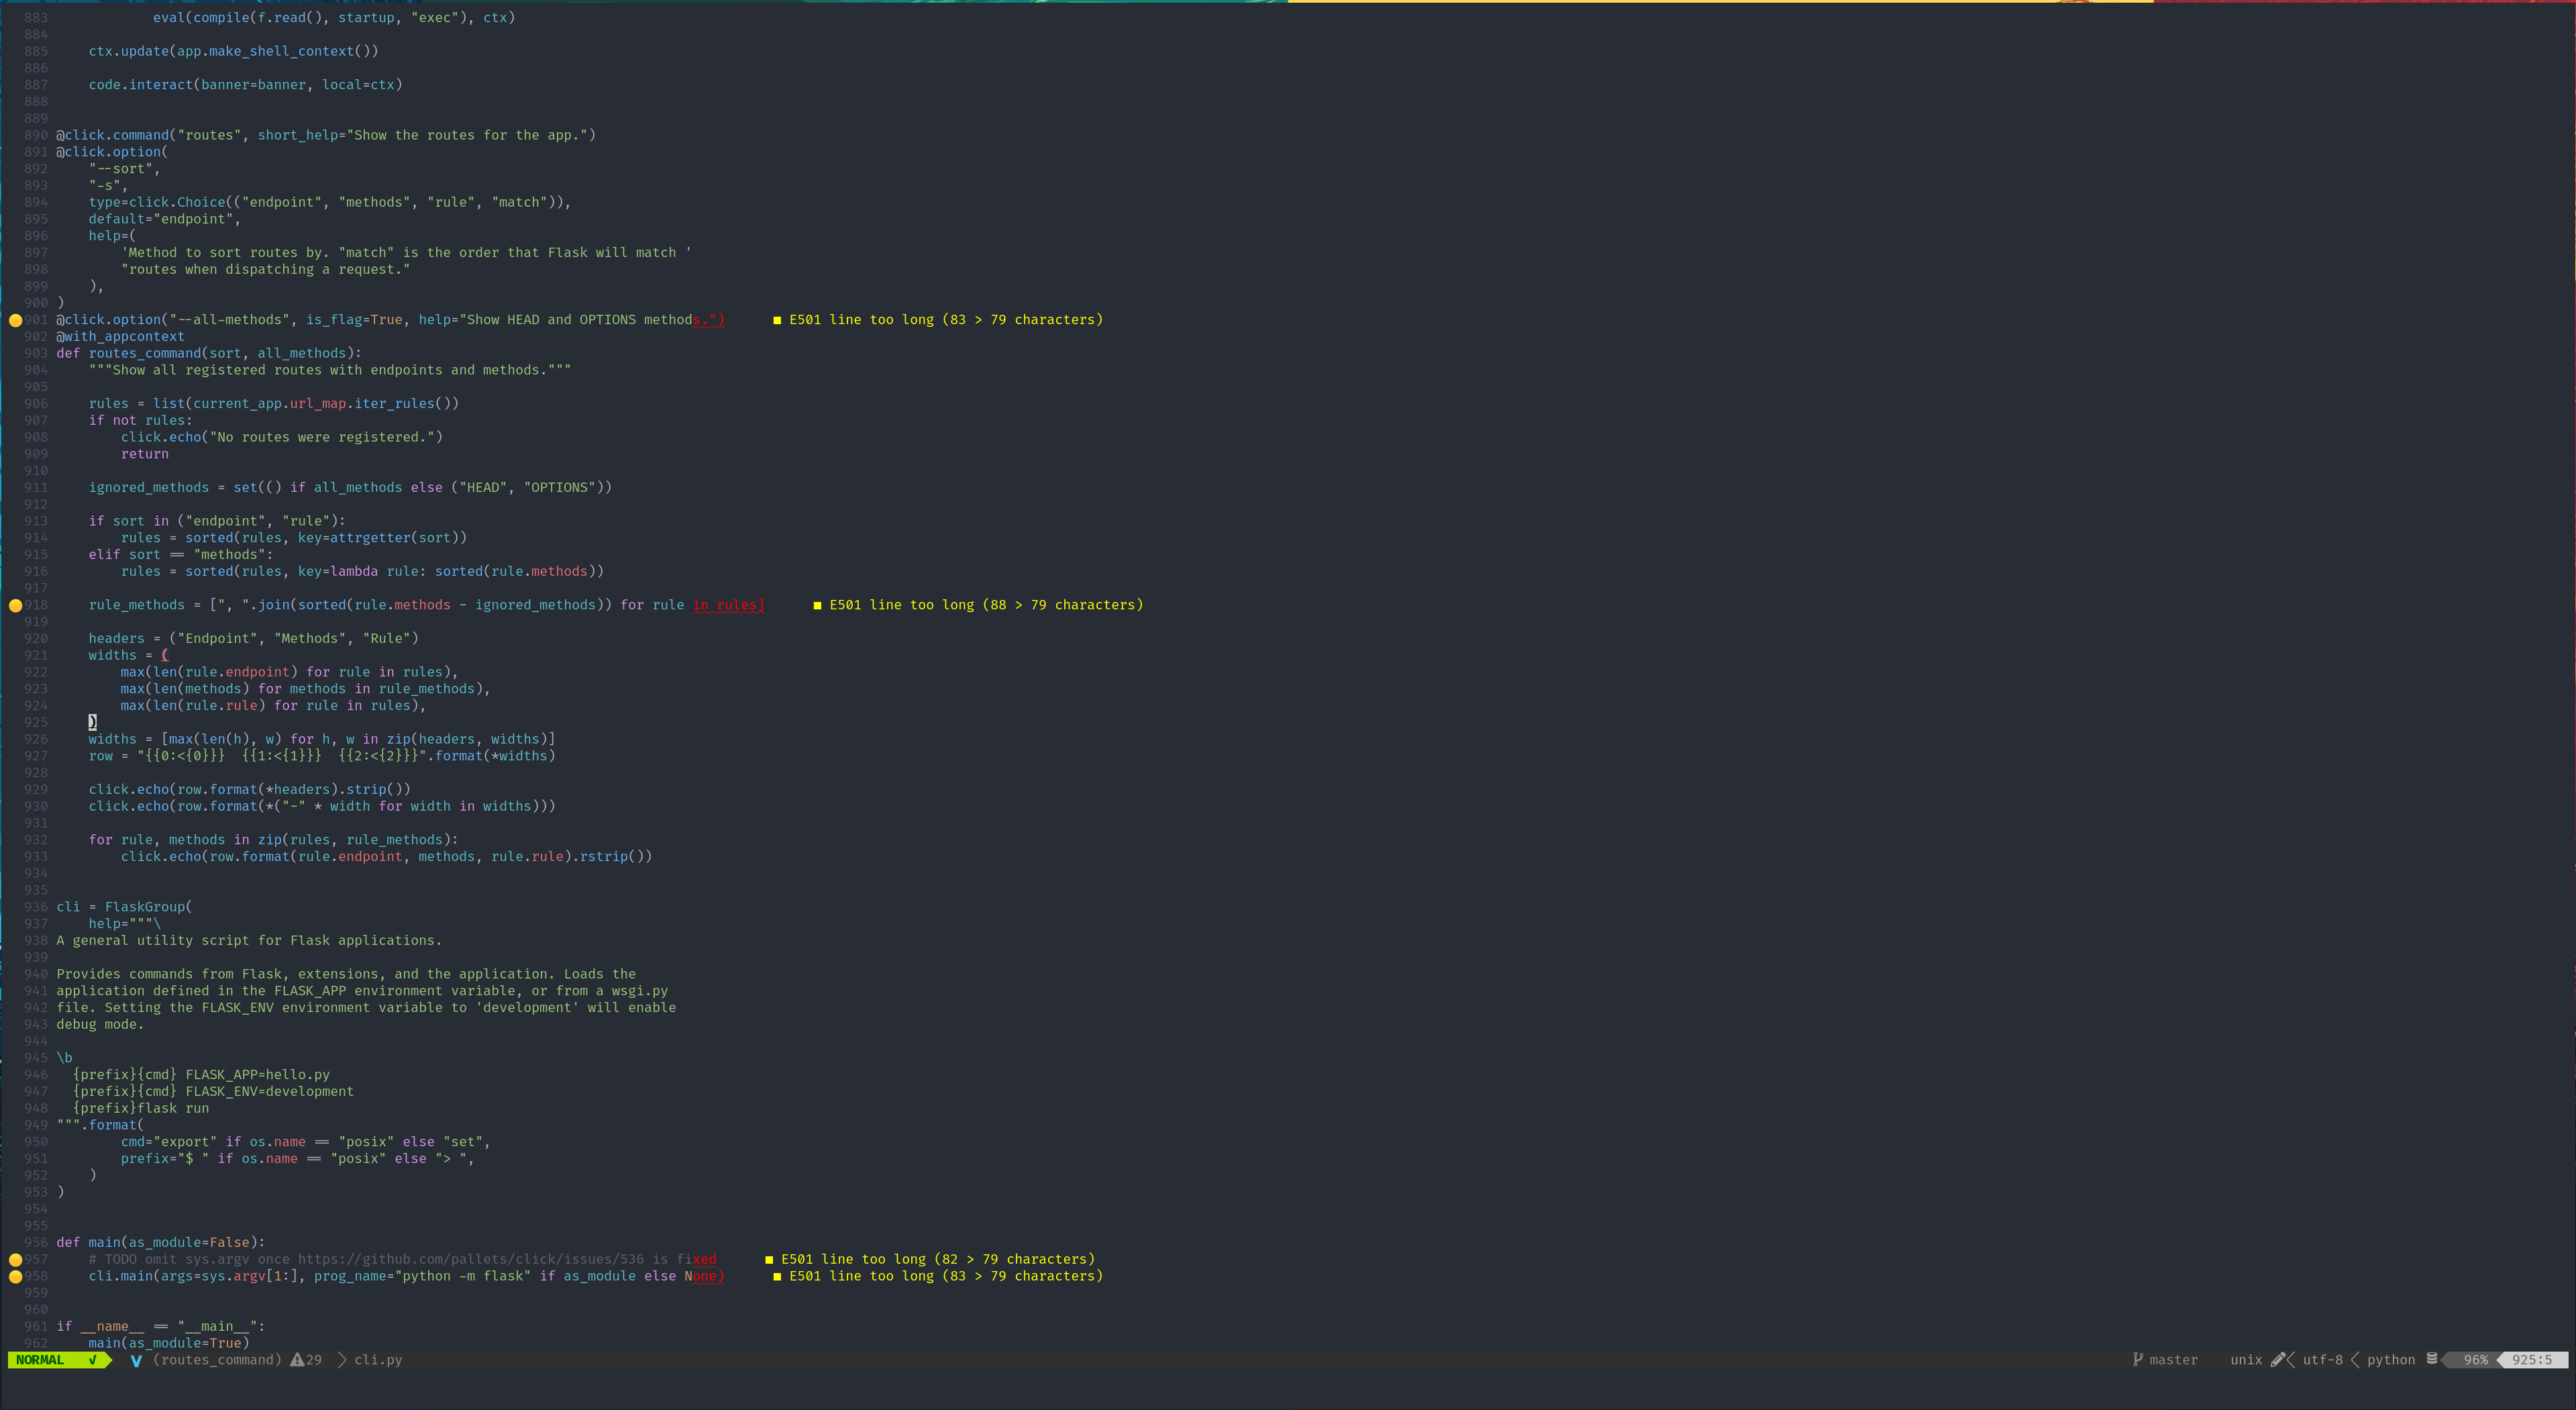The image size is (2576, 1410).
Task: Click the pencil edit icon in statusline
Action: coord(2278,1360)
